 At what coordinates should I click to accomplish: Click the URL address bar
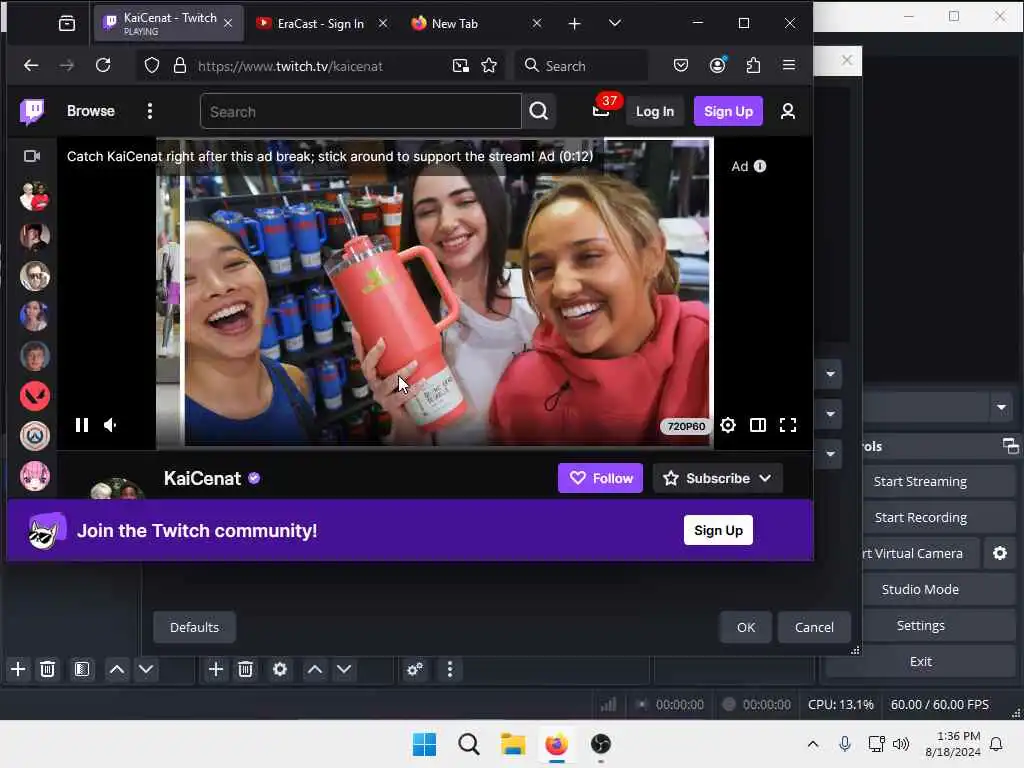click(320, 65)
